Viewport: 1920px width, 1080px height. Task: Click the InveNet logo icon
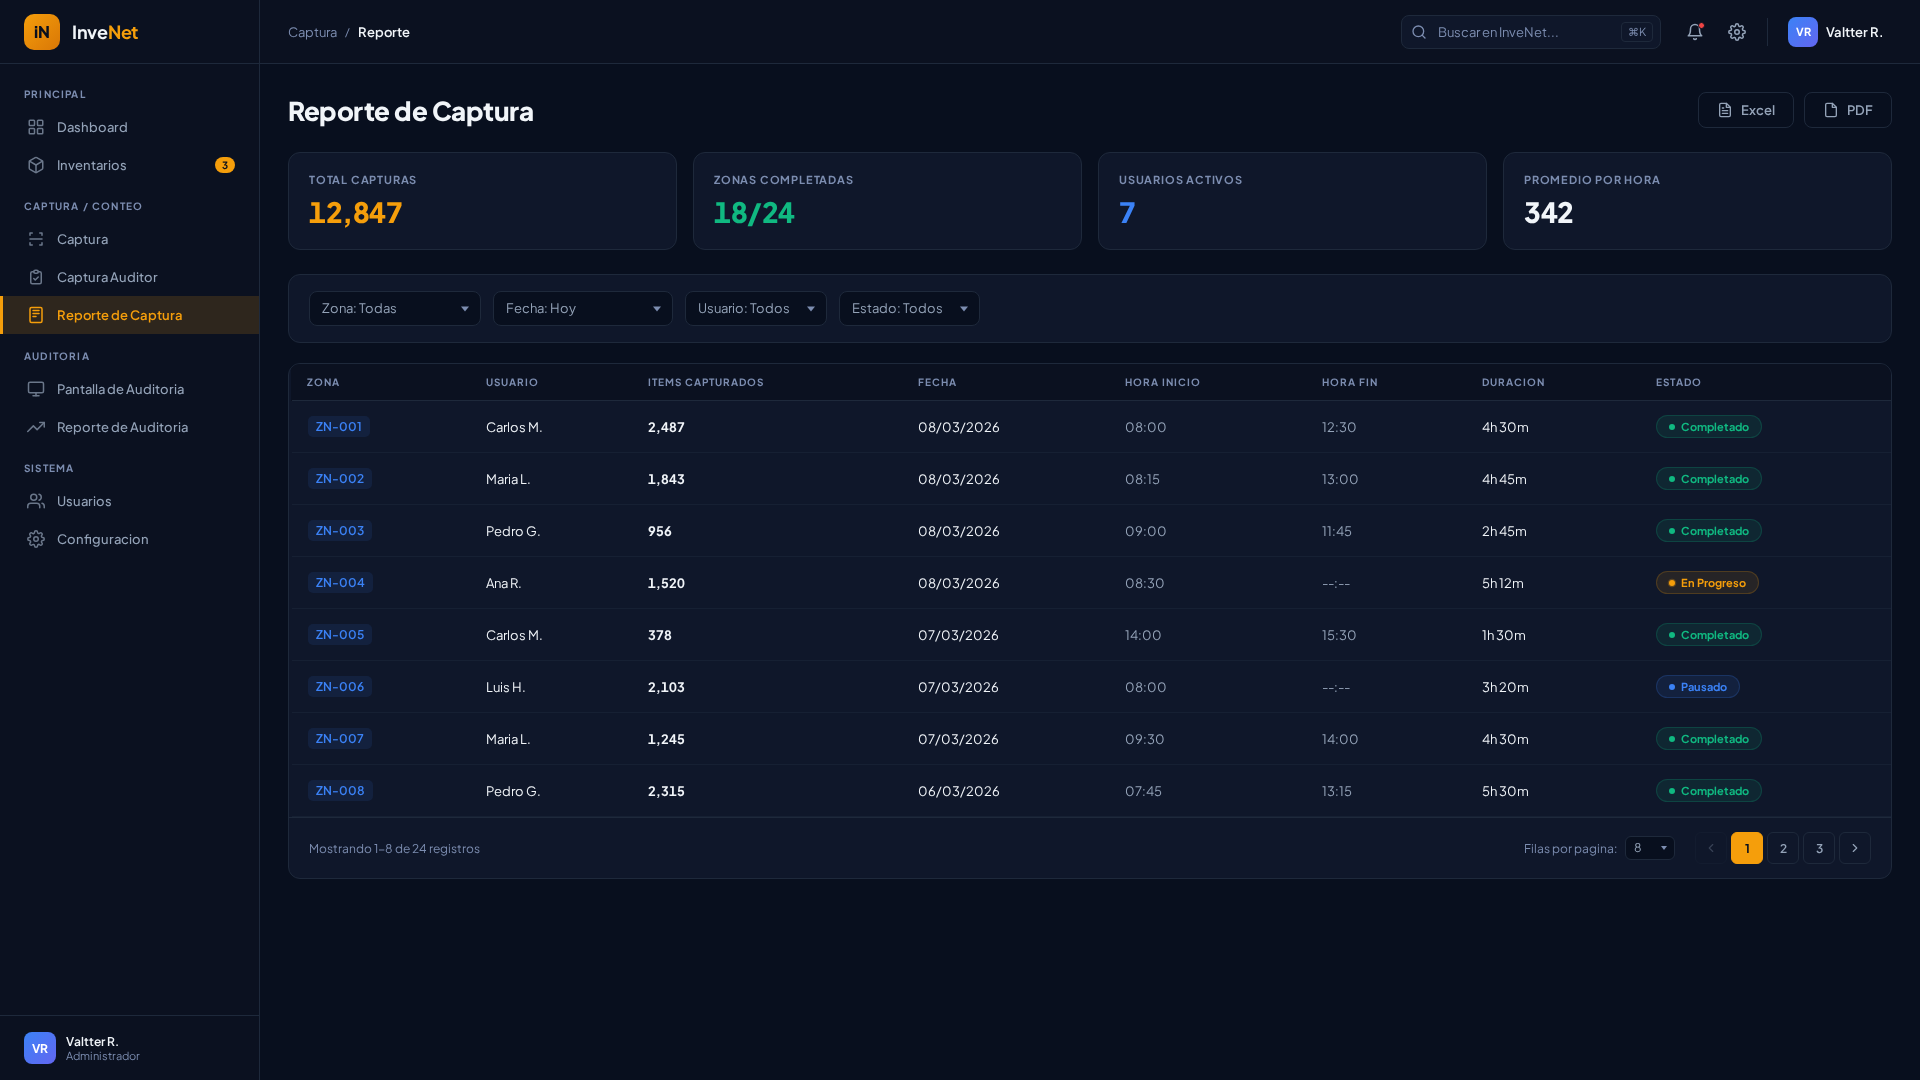point(42,32)
